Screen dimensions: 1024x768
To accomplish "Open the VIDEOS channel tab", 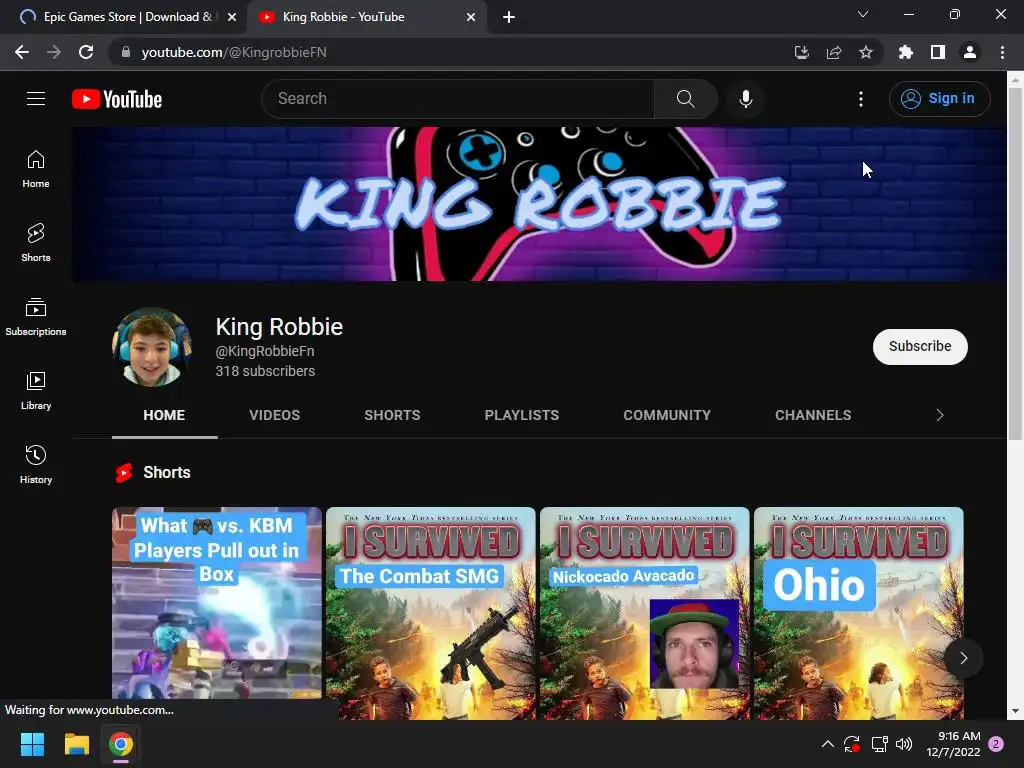I will click(x=274, y=415).
